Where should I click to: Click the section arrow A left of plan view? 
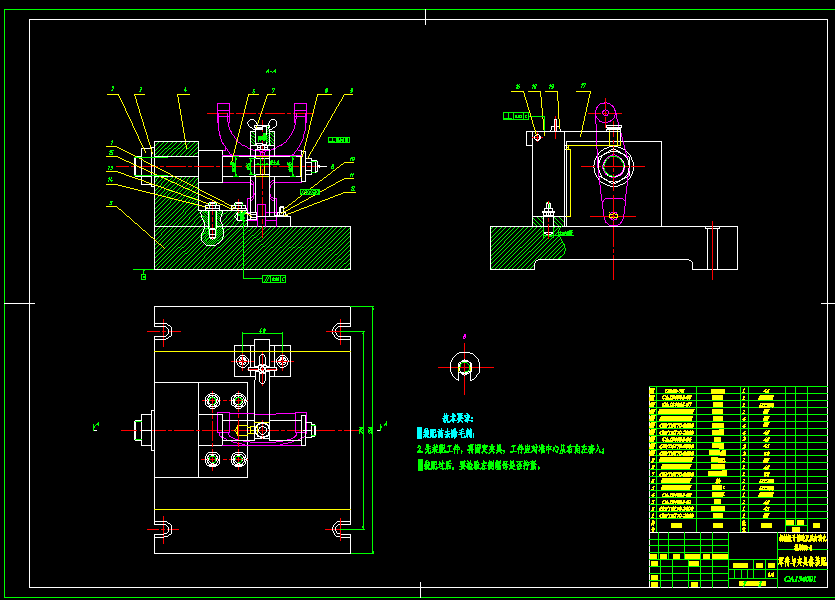tap(96, 426)
